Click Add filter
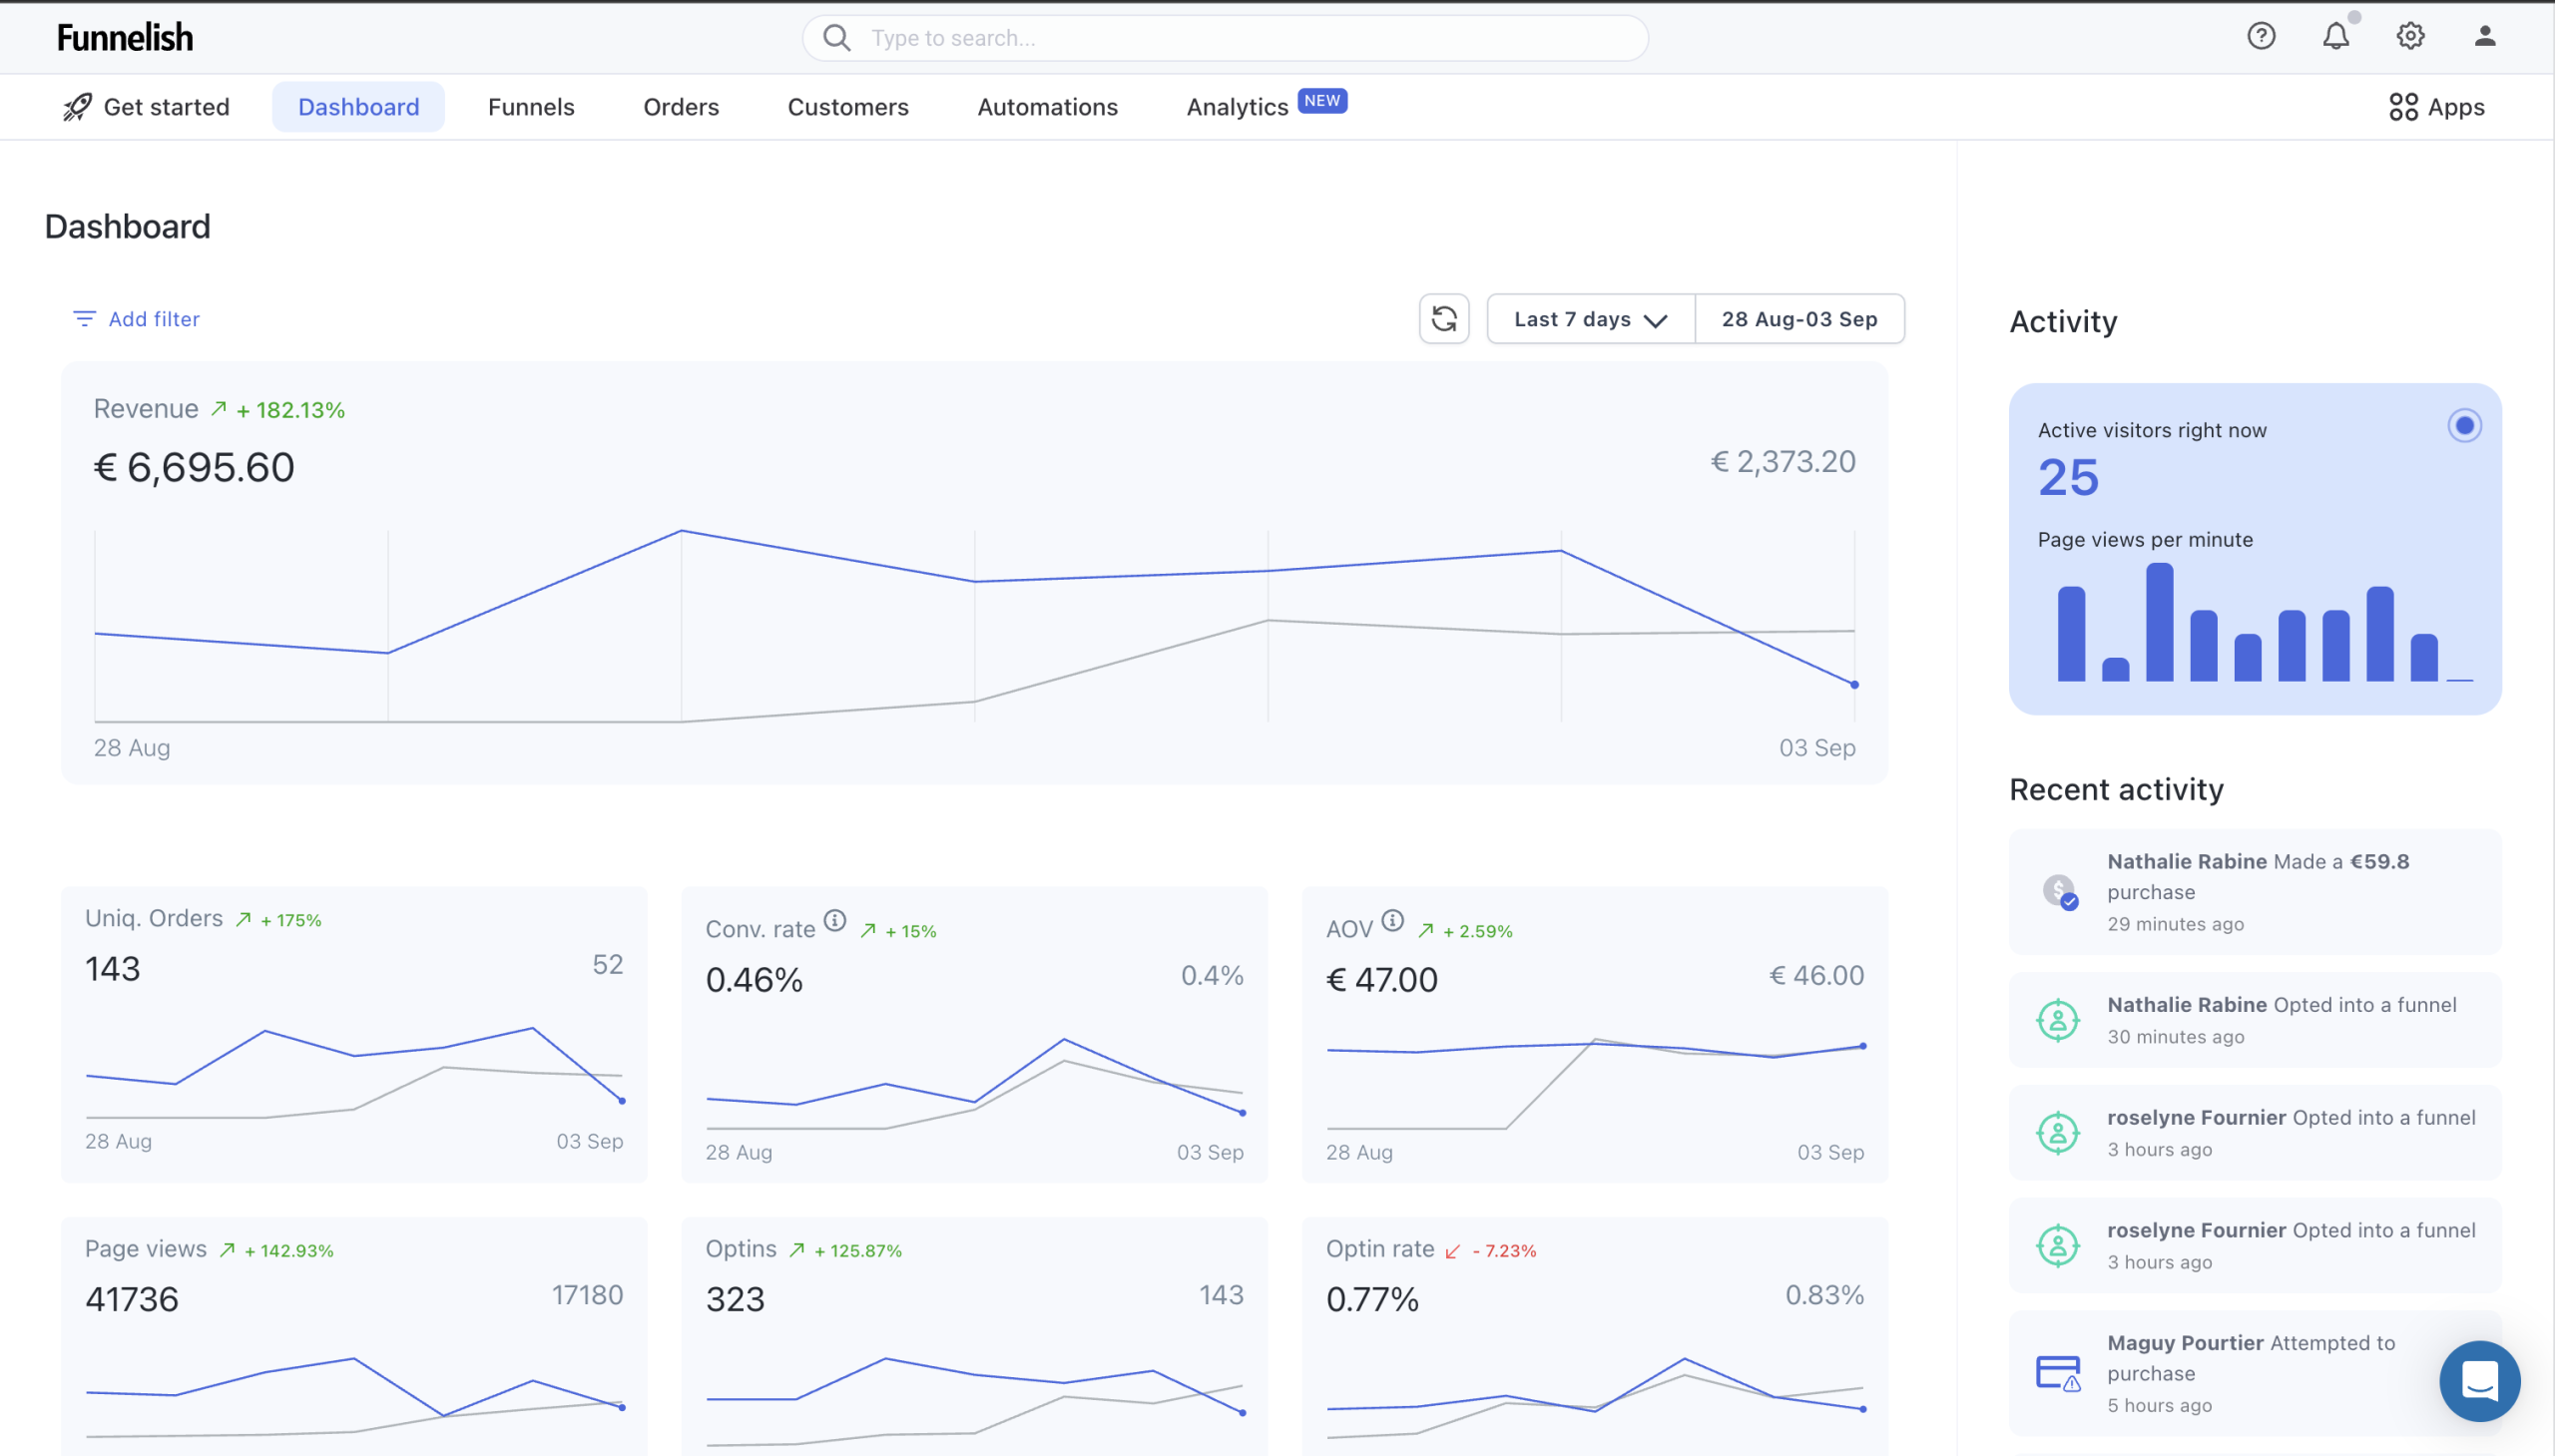The width and height of the screenshot is (2555, 1456). 137,319
